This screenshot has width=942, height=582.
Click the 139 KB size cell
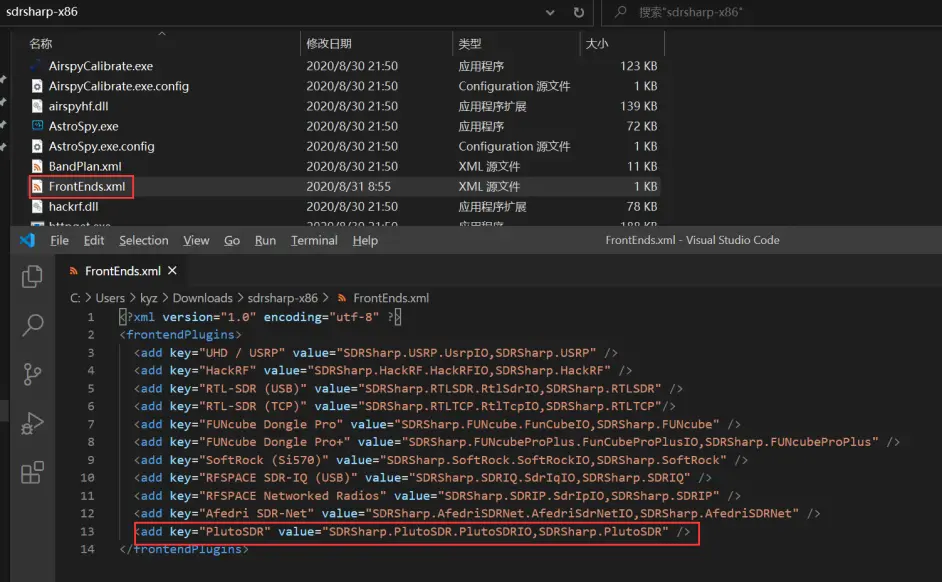tap(639, 106)
